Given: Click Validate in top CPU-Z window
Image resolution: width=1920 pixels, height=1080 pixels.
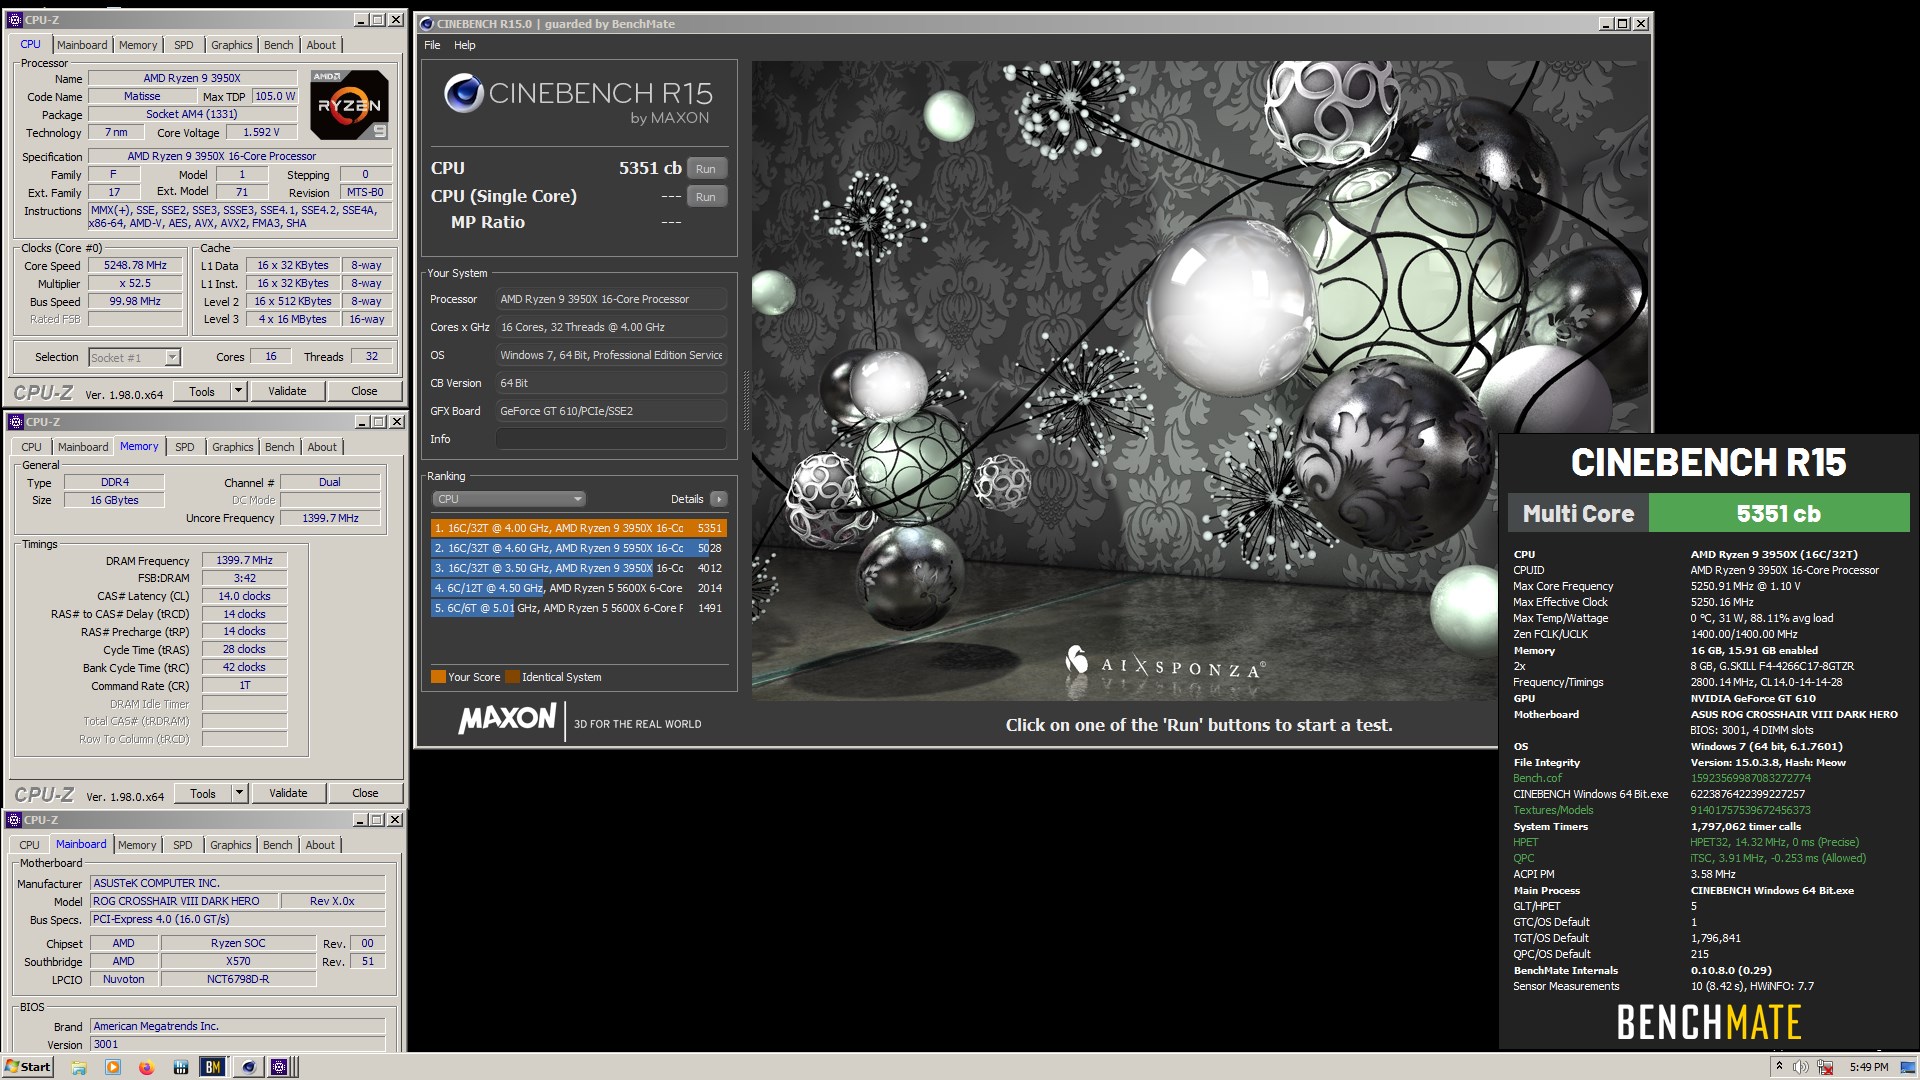Looking at the screenshot, I should click(x=287, y=391).
